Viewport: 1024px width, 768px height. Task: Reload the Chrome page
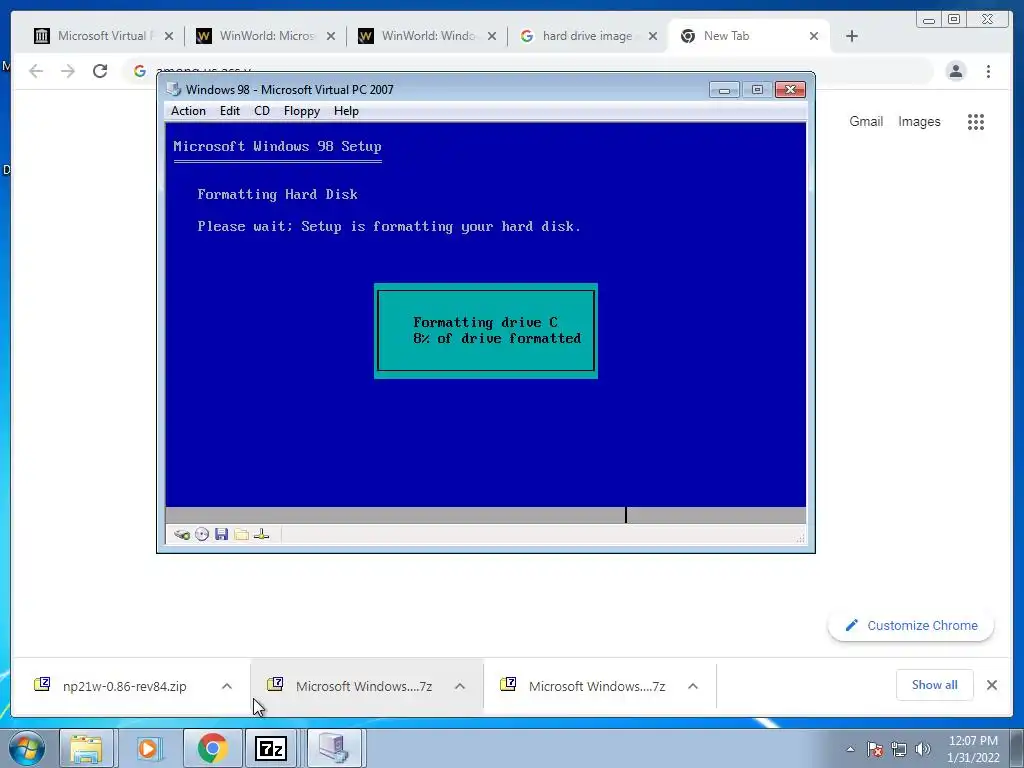[99, 71]
